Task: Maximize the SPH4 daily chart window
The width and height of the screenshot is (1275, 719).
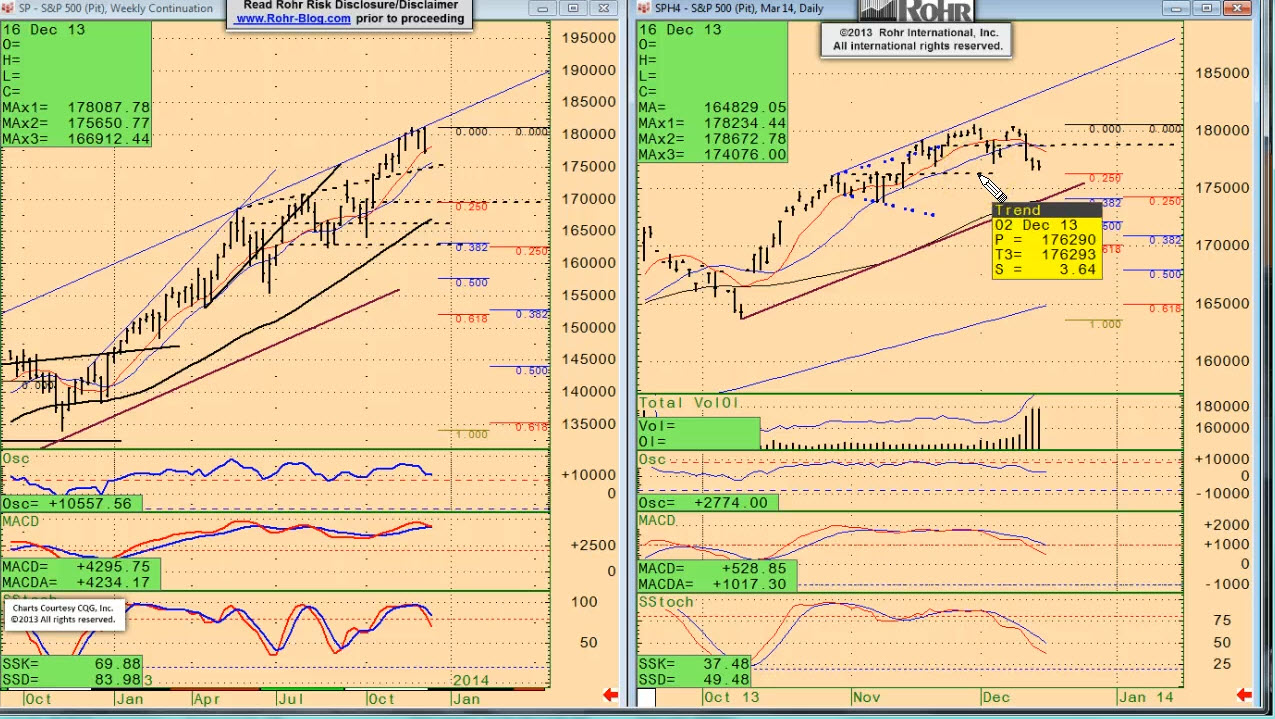Action: pos(1207,8)
